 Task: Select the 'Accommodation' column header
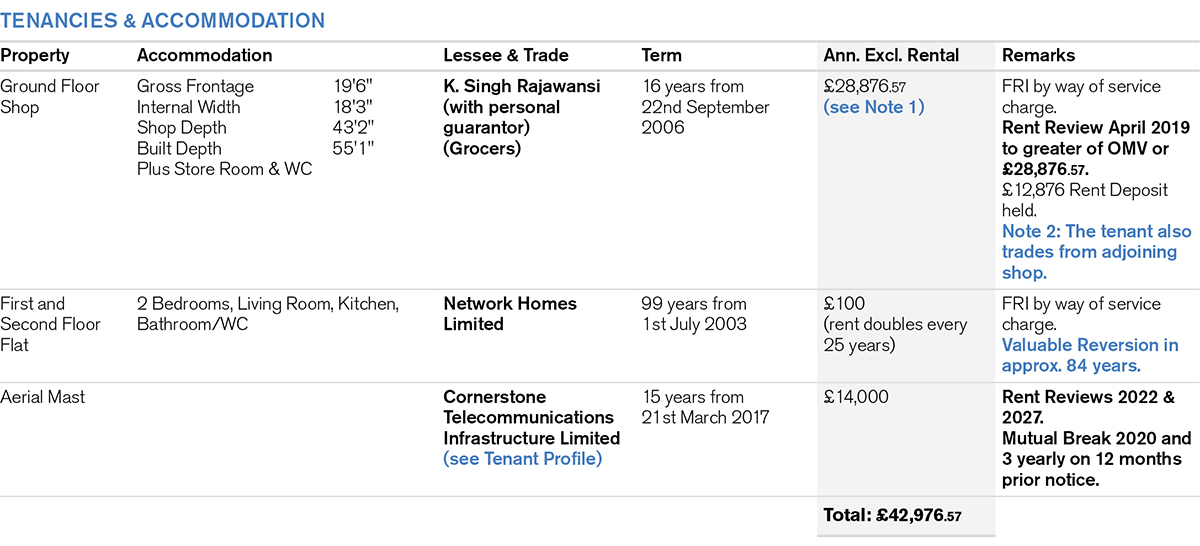[204, 56]
